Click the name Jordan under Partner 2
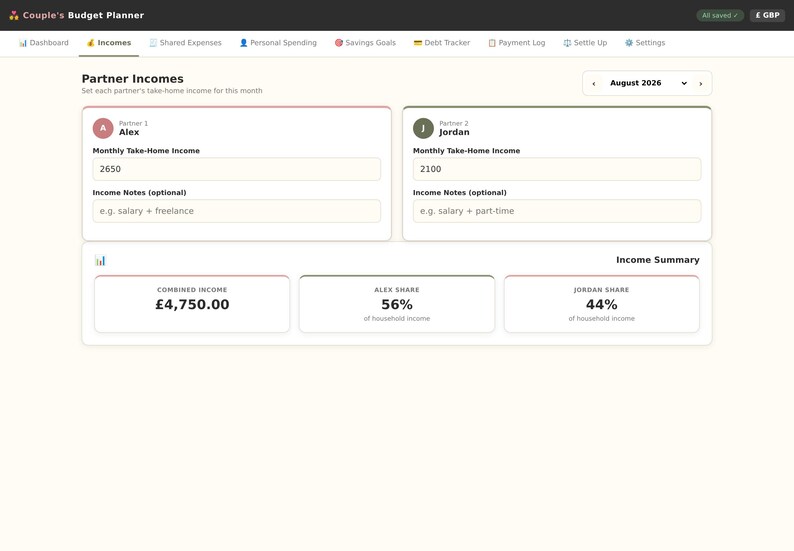 tap(454, 132)
